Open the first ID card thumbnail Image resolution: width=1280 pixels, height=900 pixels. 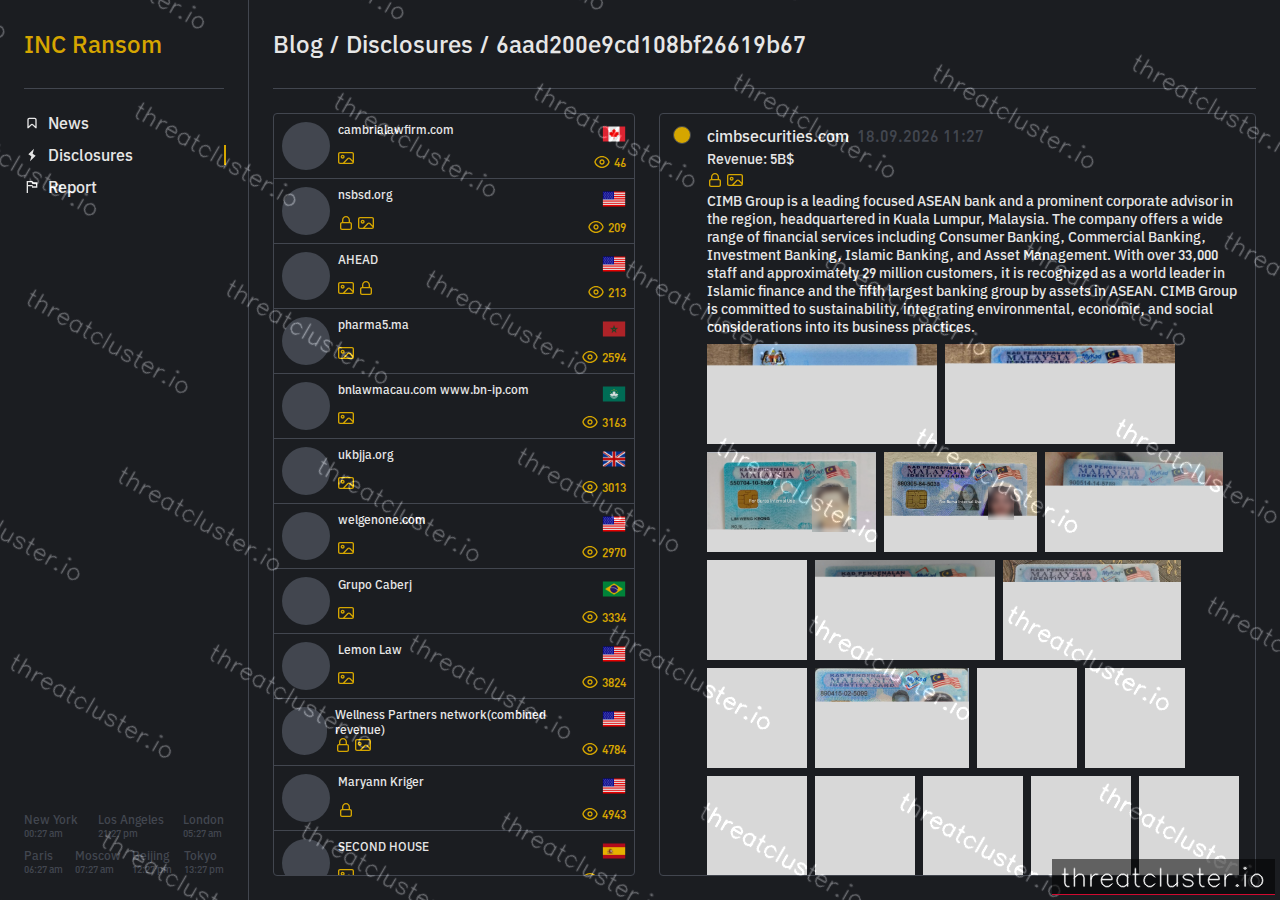pyautogui.click(x=822, y=394)
